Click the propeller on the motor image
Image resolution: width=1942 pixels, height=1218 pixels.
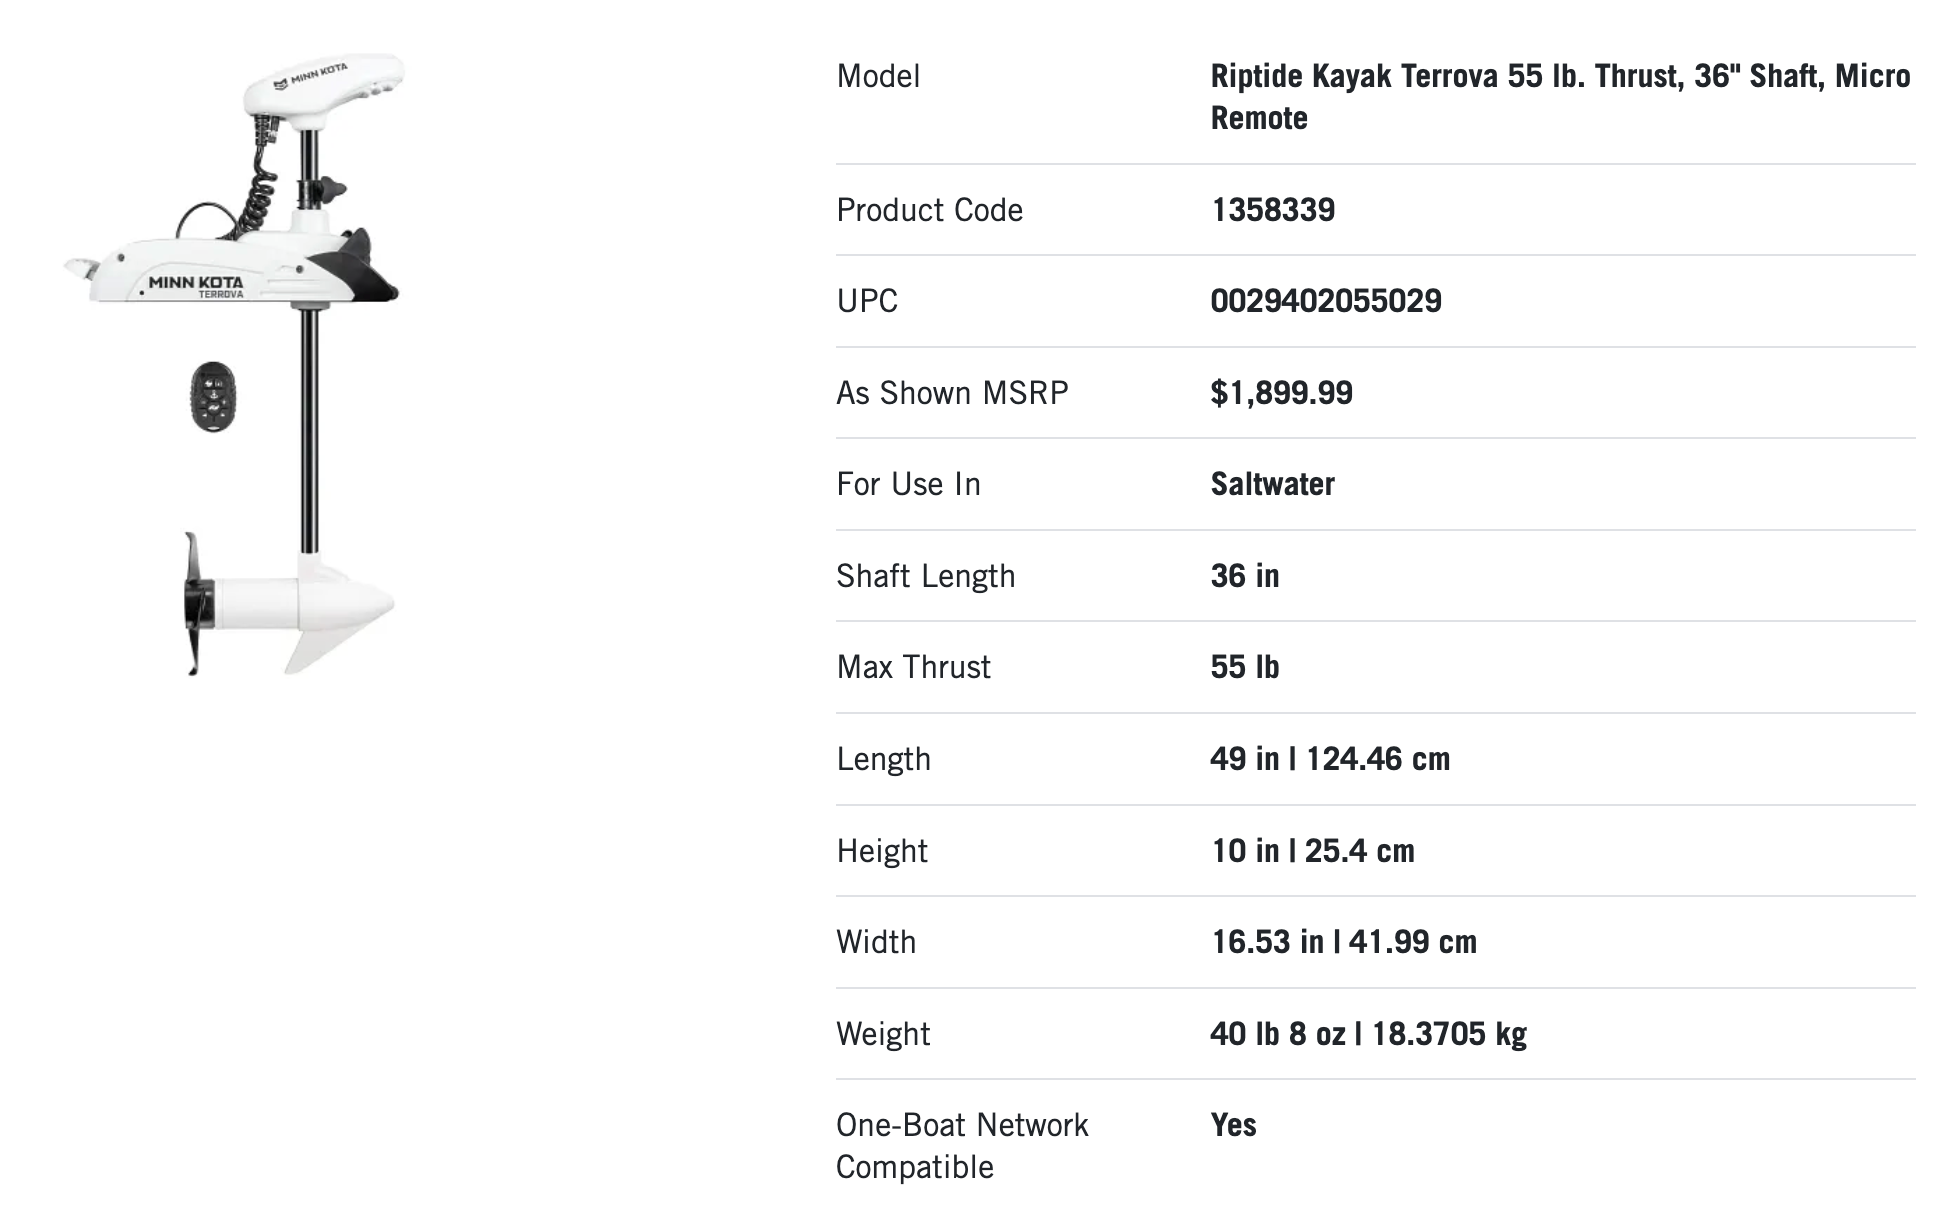[x=196, y=605]
